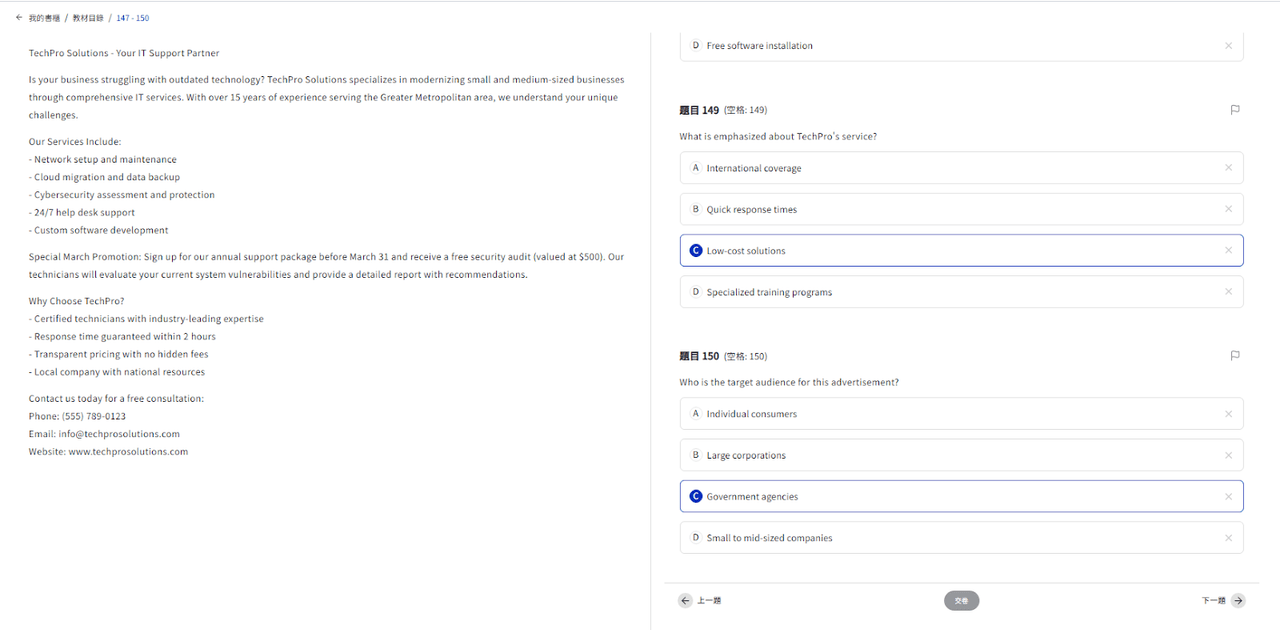Eliminate option 'International coverage' with its X
Screen dimensions: 1280x630
click(1228, 168)
